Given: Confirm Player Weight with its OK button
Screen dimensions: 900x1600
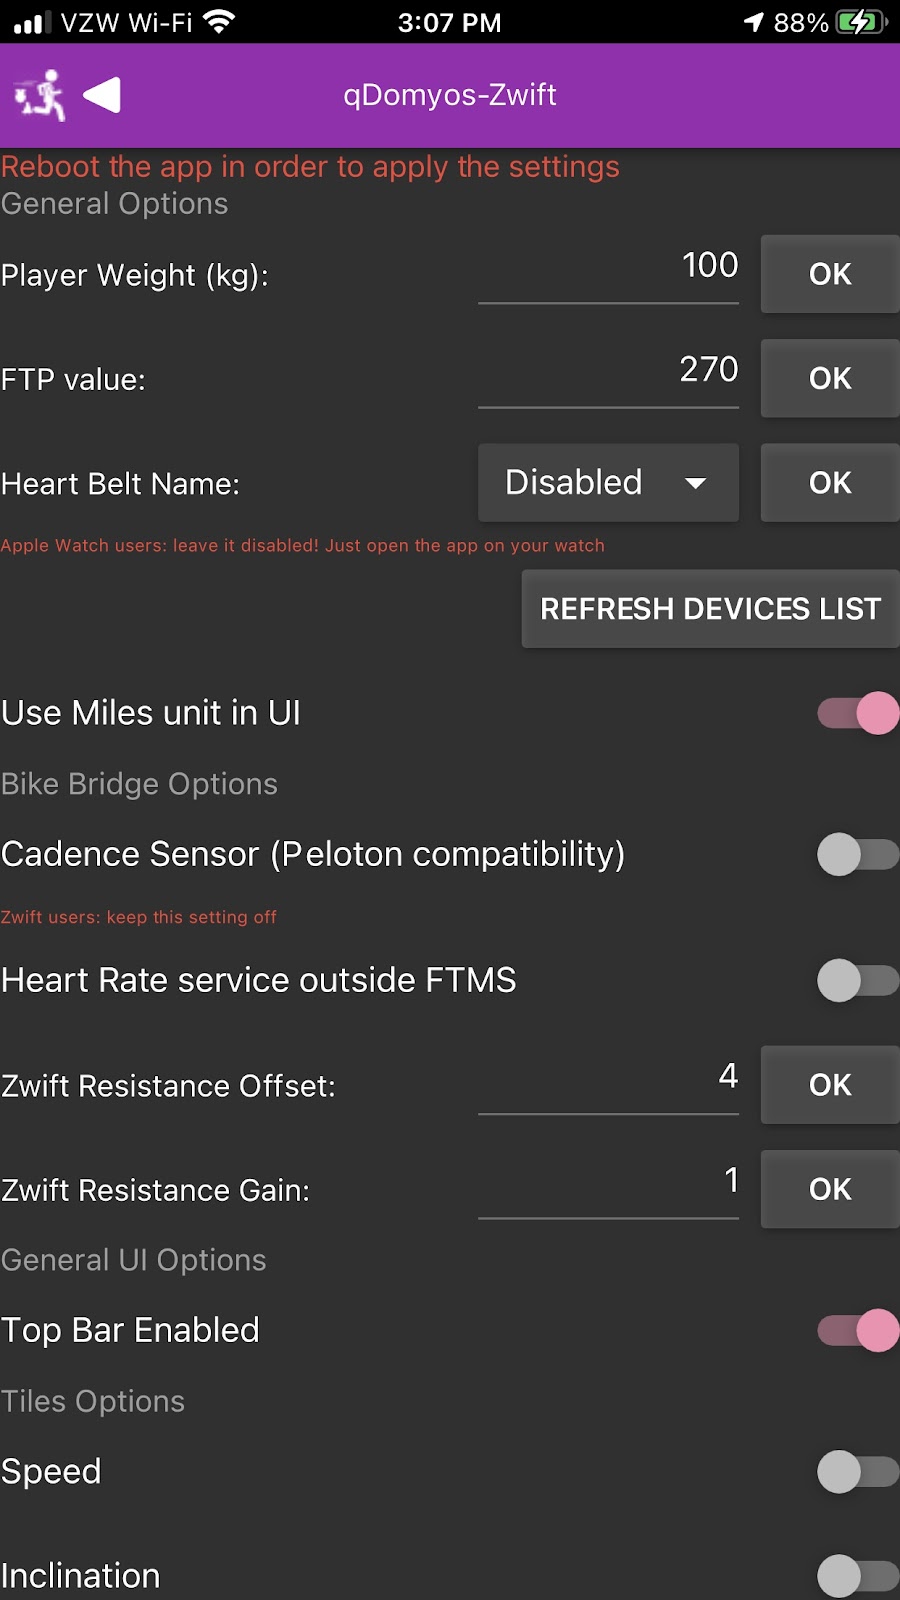Looking at the screenshot, I should (830, 274).
